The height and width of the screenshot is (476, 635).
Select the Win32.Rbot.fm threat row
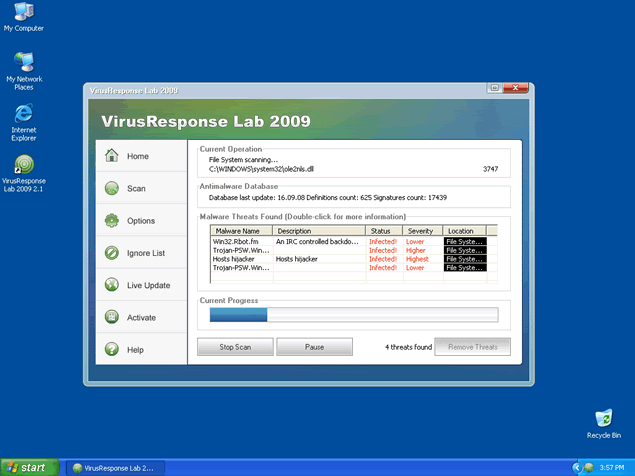[x=240, y=242]
